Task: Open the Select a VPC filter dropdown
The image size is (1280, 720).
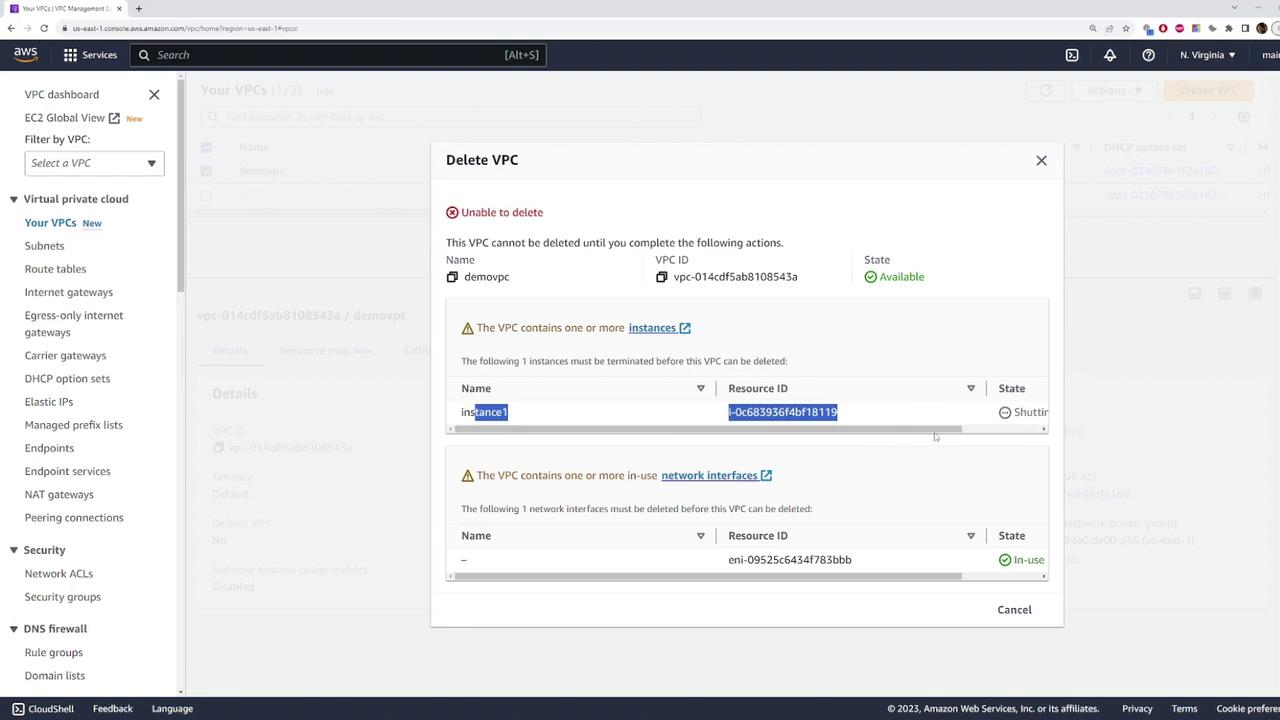Action: click(94, 163)
